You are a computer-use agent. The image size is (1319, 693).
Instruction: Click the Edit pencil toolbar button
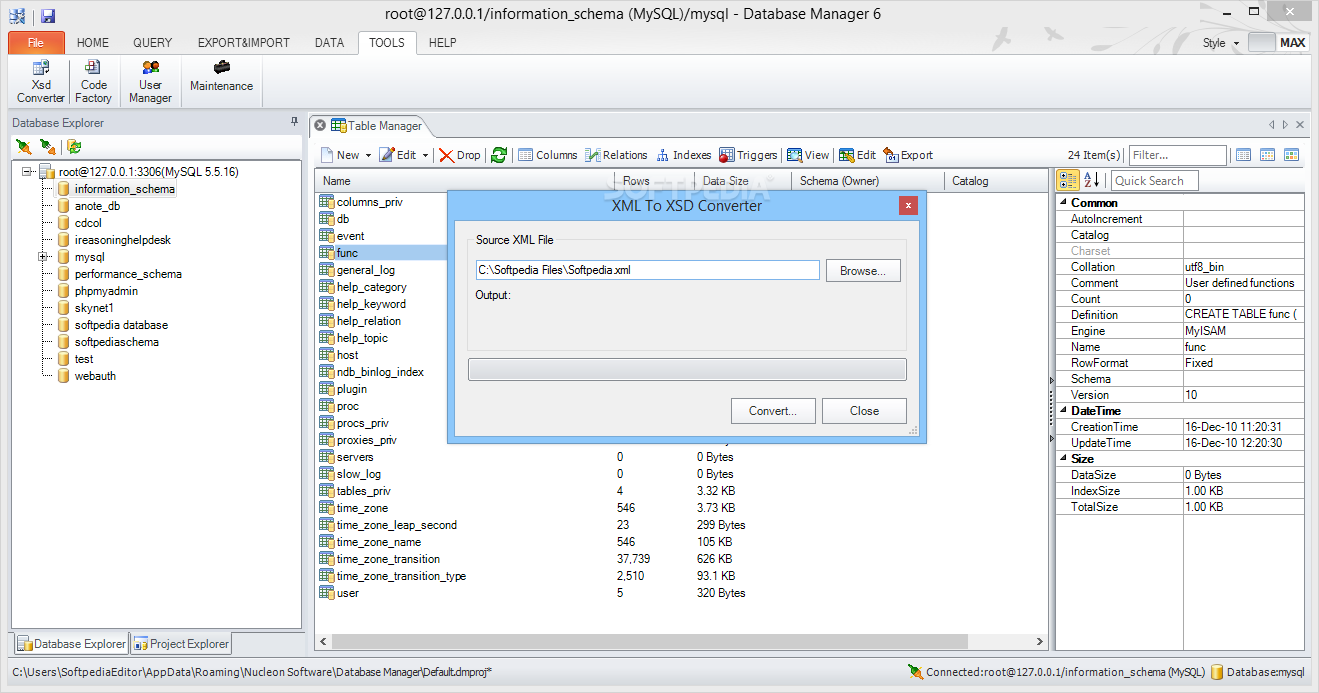click(x=398, y=155)
